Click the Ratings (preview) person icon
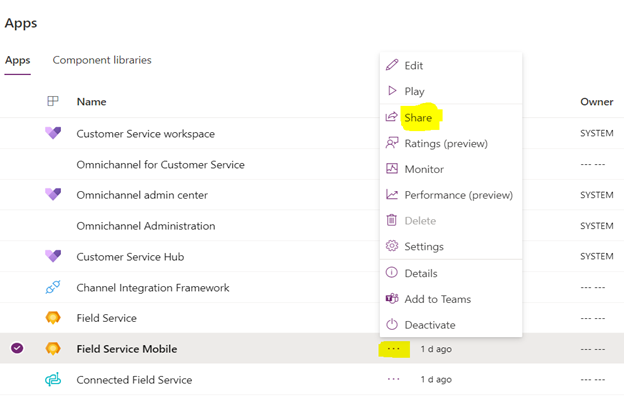The height and width of the screenshot is (403, 624). point(392,142)
